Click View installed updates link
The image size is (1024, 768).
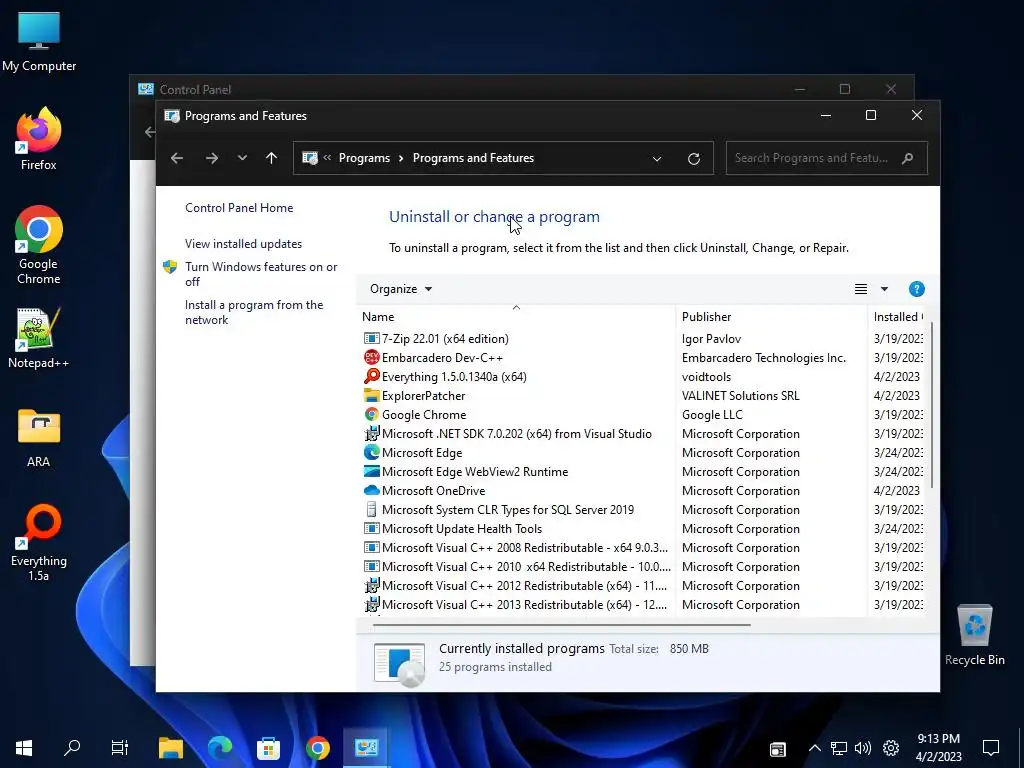tap(244, 244)
